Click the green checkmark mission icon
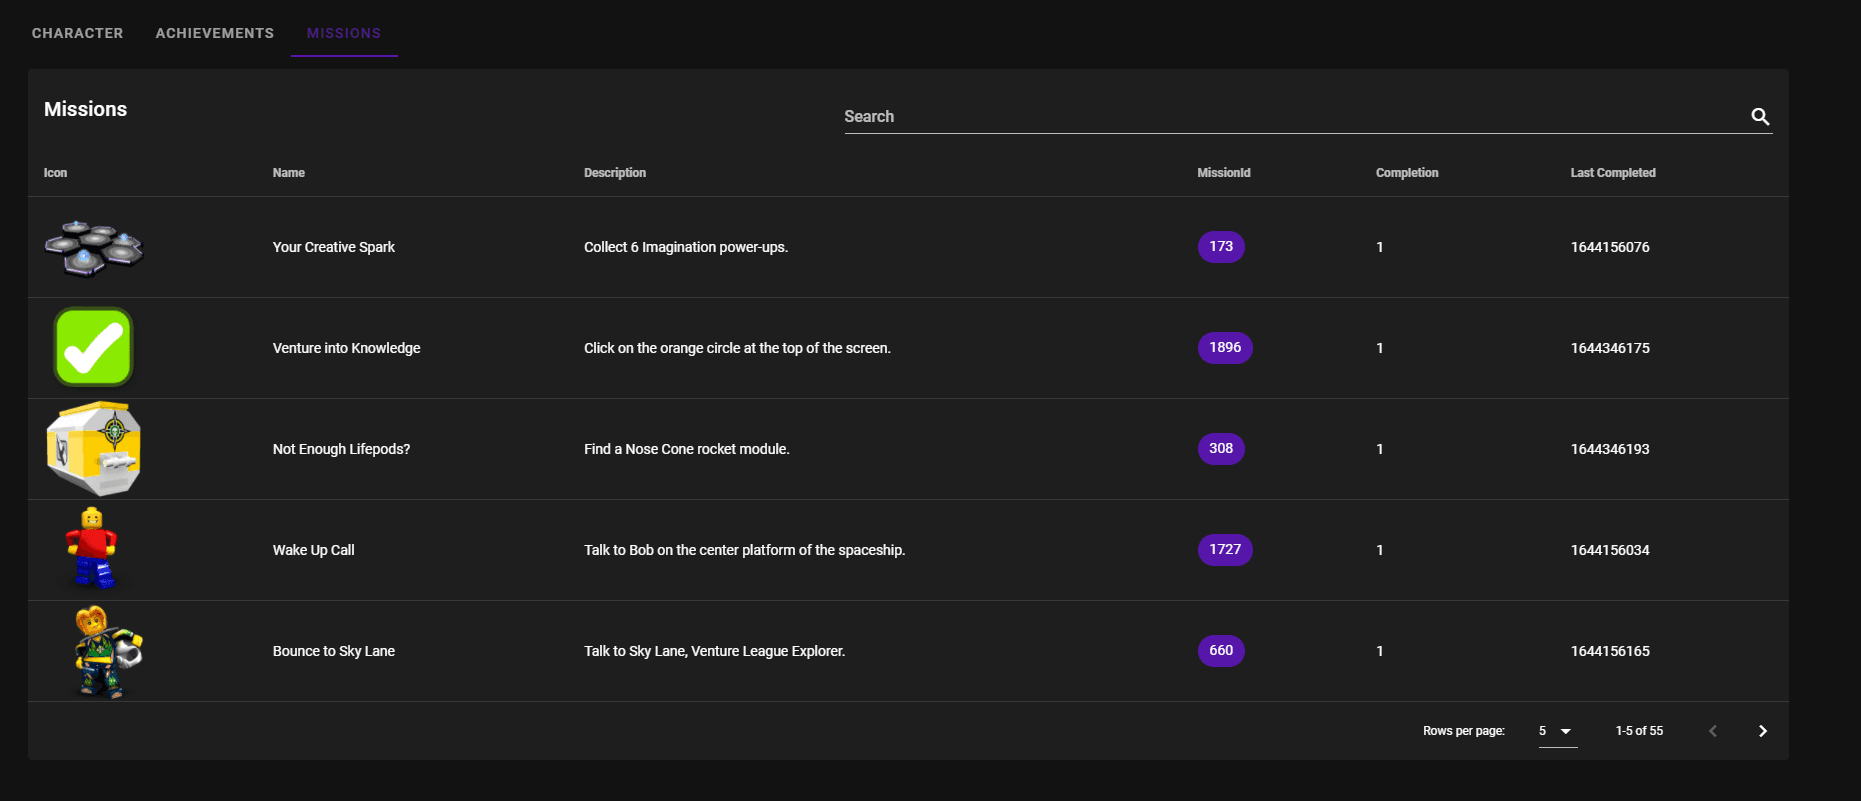This screenshot has width=1861, height=801. pos(93,347)
